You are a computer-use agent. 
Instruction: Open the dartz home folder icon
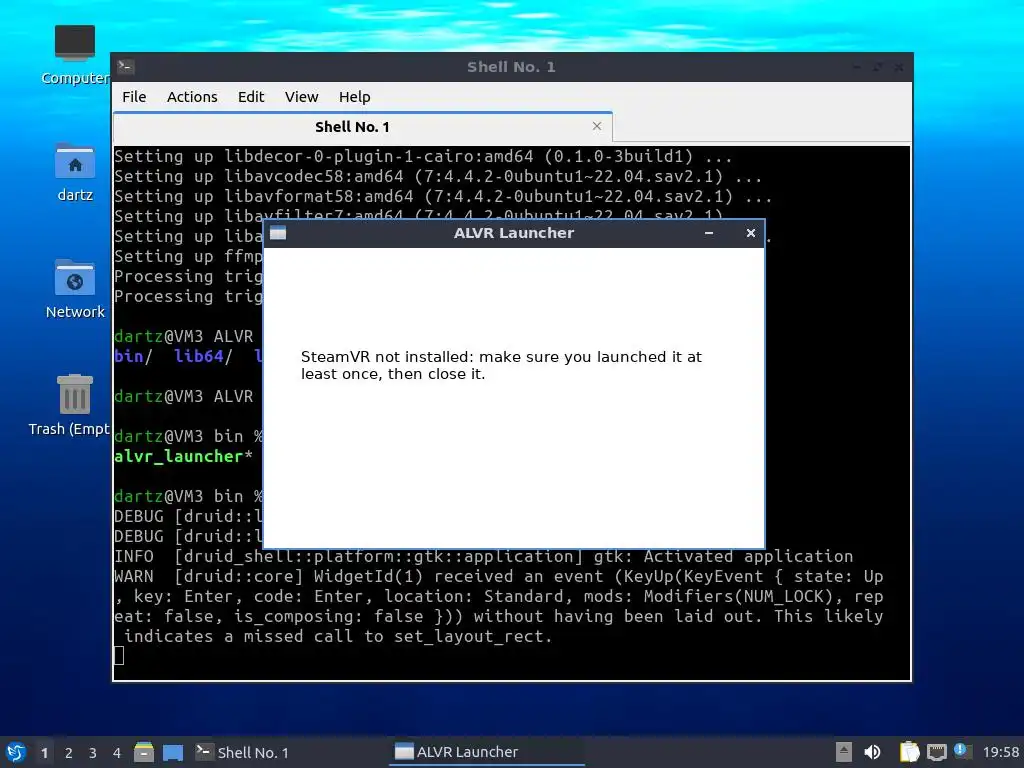74,172
